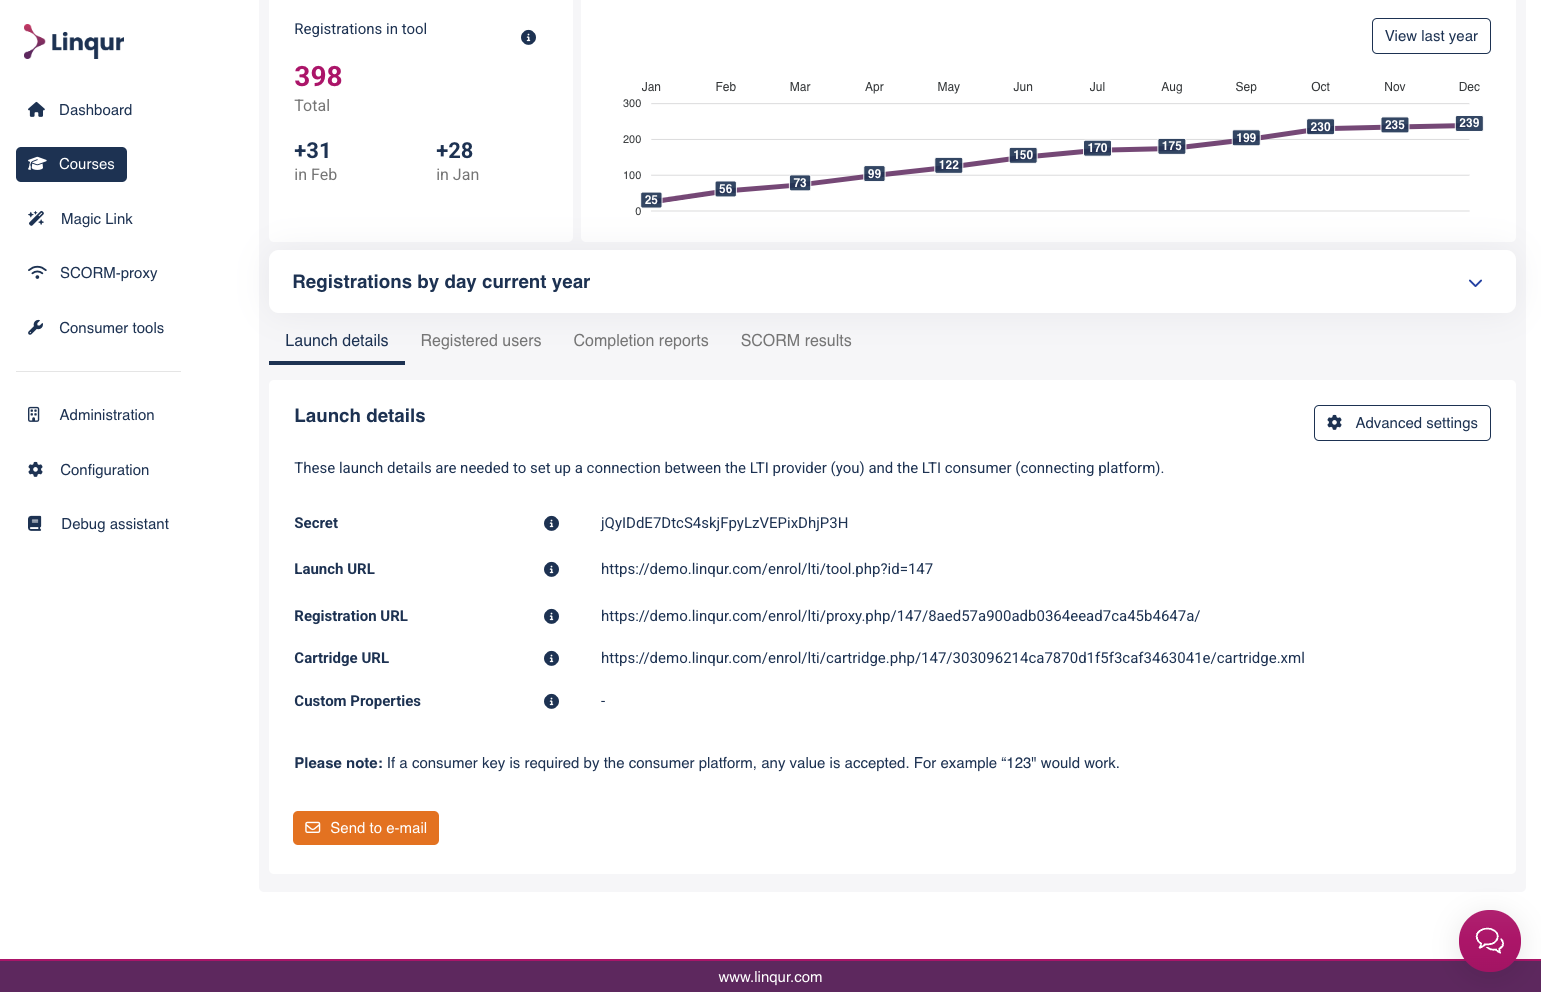Click the Consumer tools wrench icon
The image size is (1541, 992).
tap(36, 327)
